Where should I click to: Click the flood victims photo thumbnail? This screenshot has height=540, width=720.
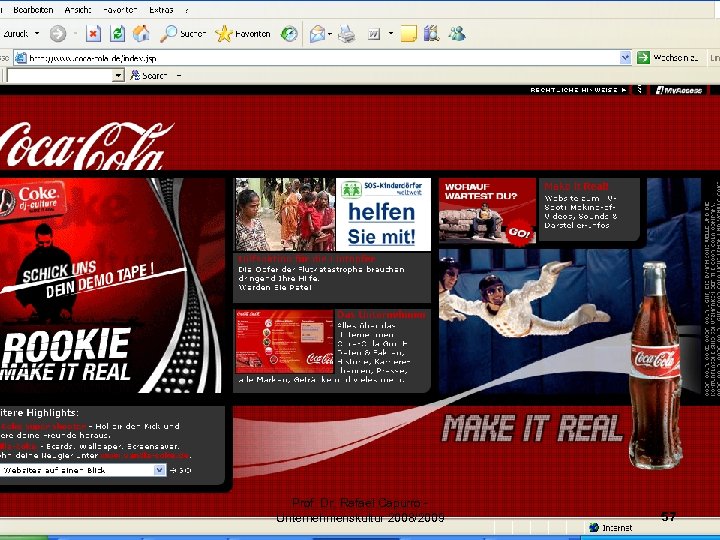(285, 214)
